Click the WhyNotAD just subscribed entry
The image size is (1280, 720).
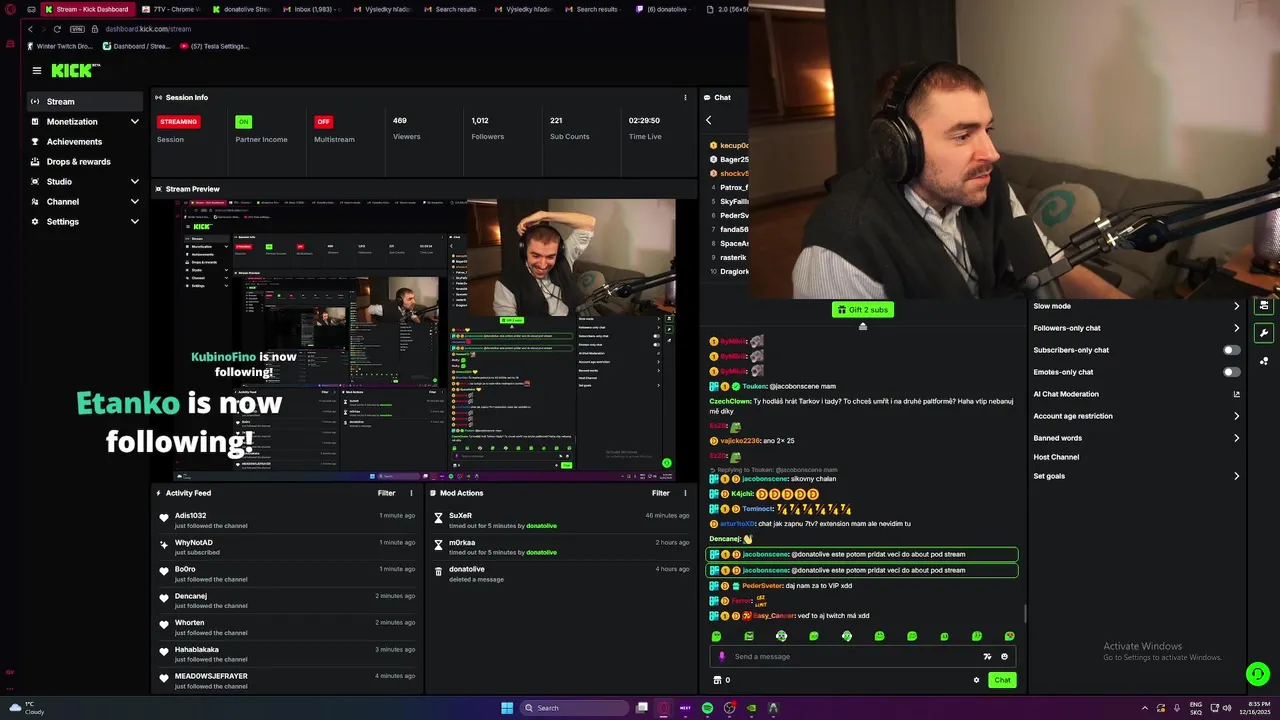point(288,547)
